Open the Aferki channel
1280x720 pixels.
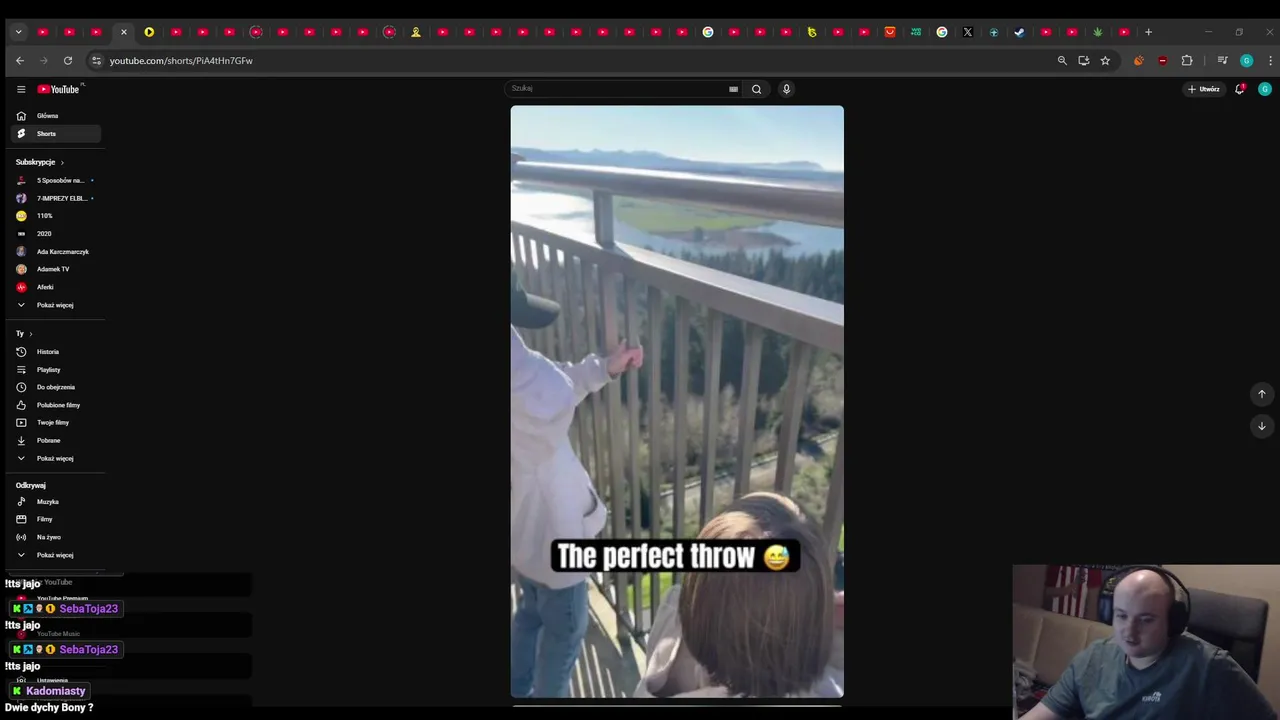click(56, 287)
